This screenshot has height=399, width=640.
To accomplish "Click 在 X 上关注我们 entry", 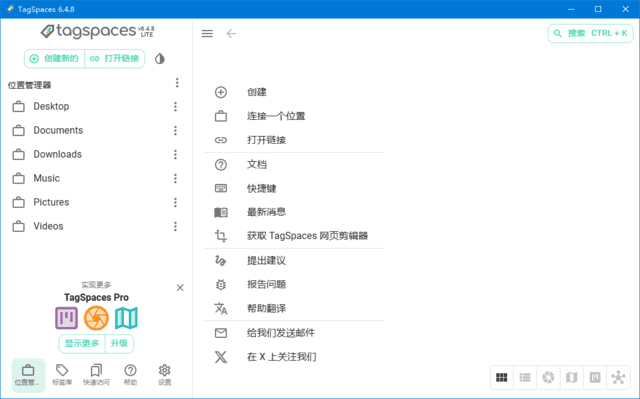I will point(294,357).
